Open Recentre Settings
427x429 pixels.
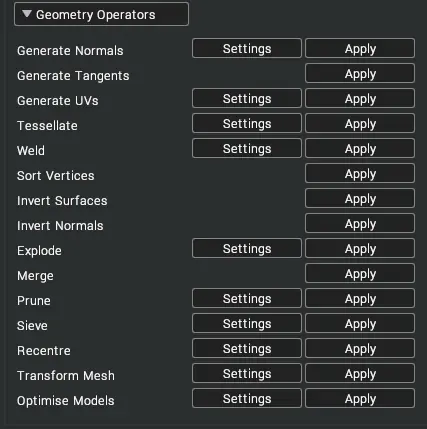[x=247, y=348]
